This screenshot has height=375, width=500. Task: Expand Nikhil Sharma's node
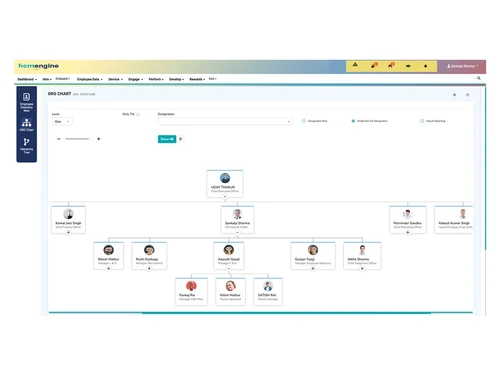pos(362,268)
